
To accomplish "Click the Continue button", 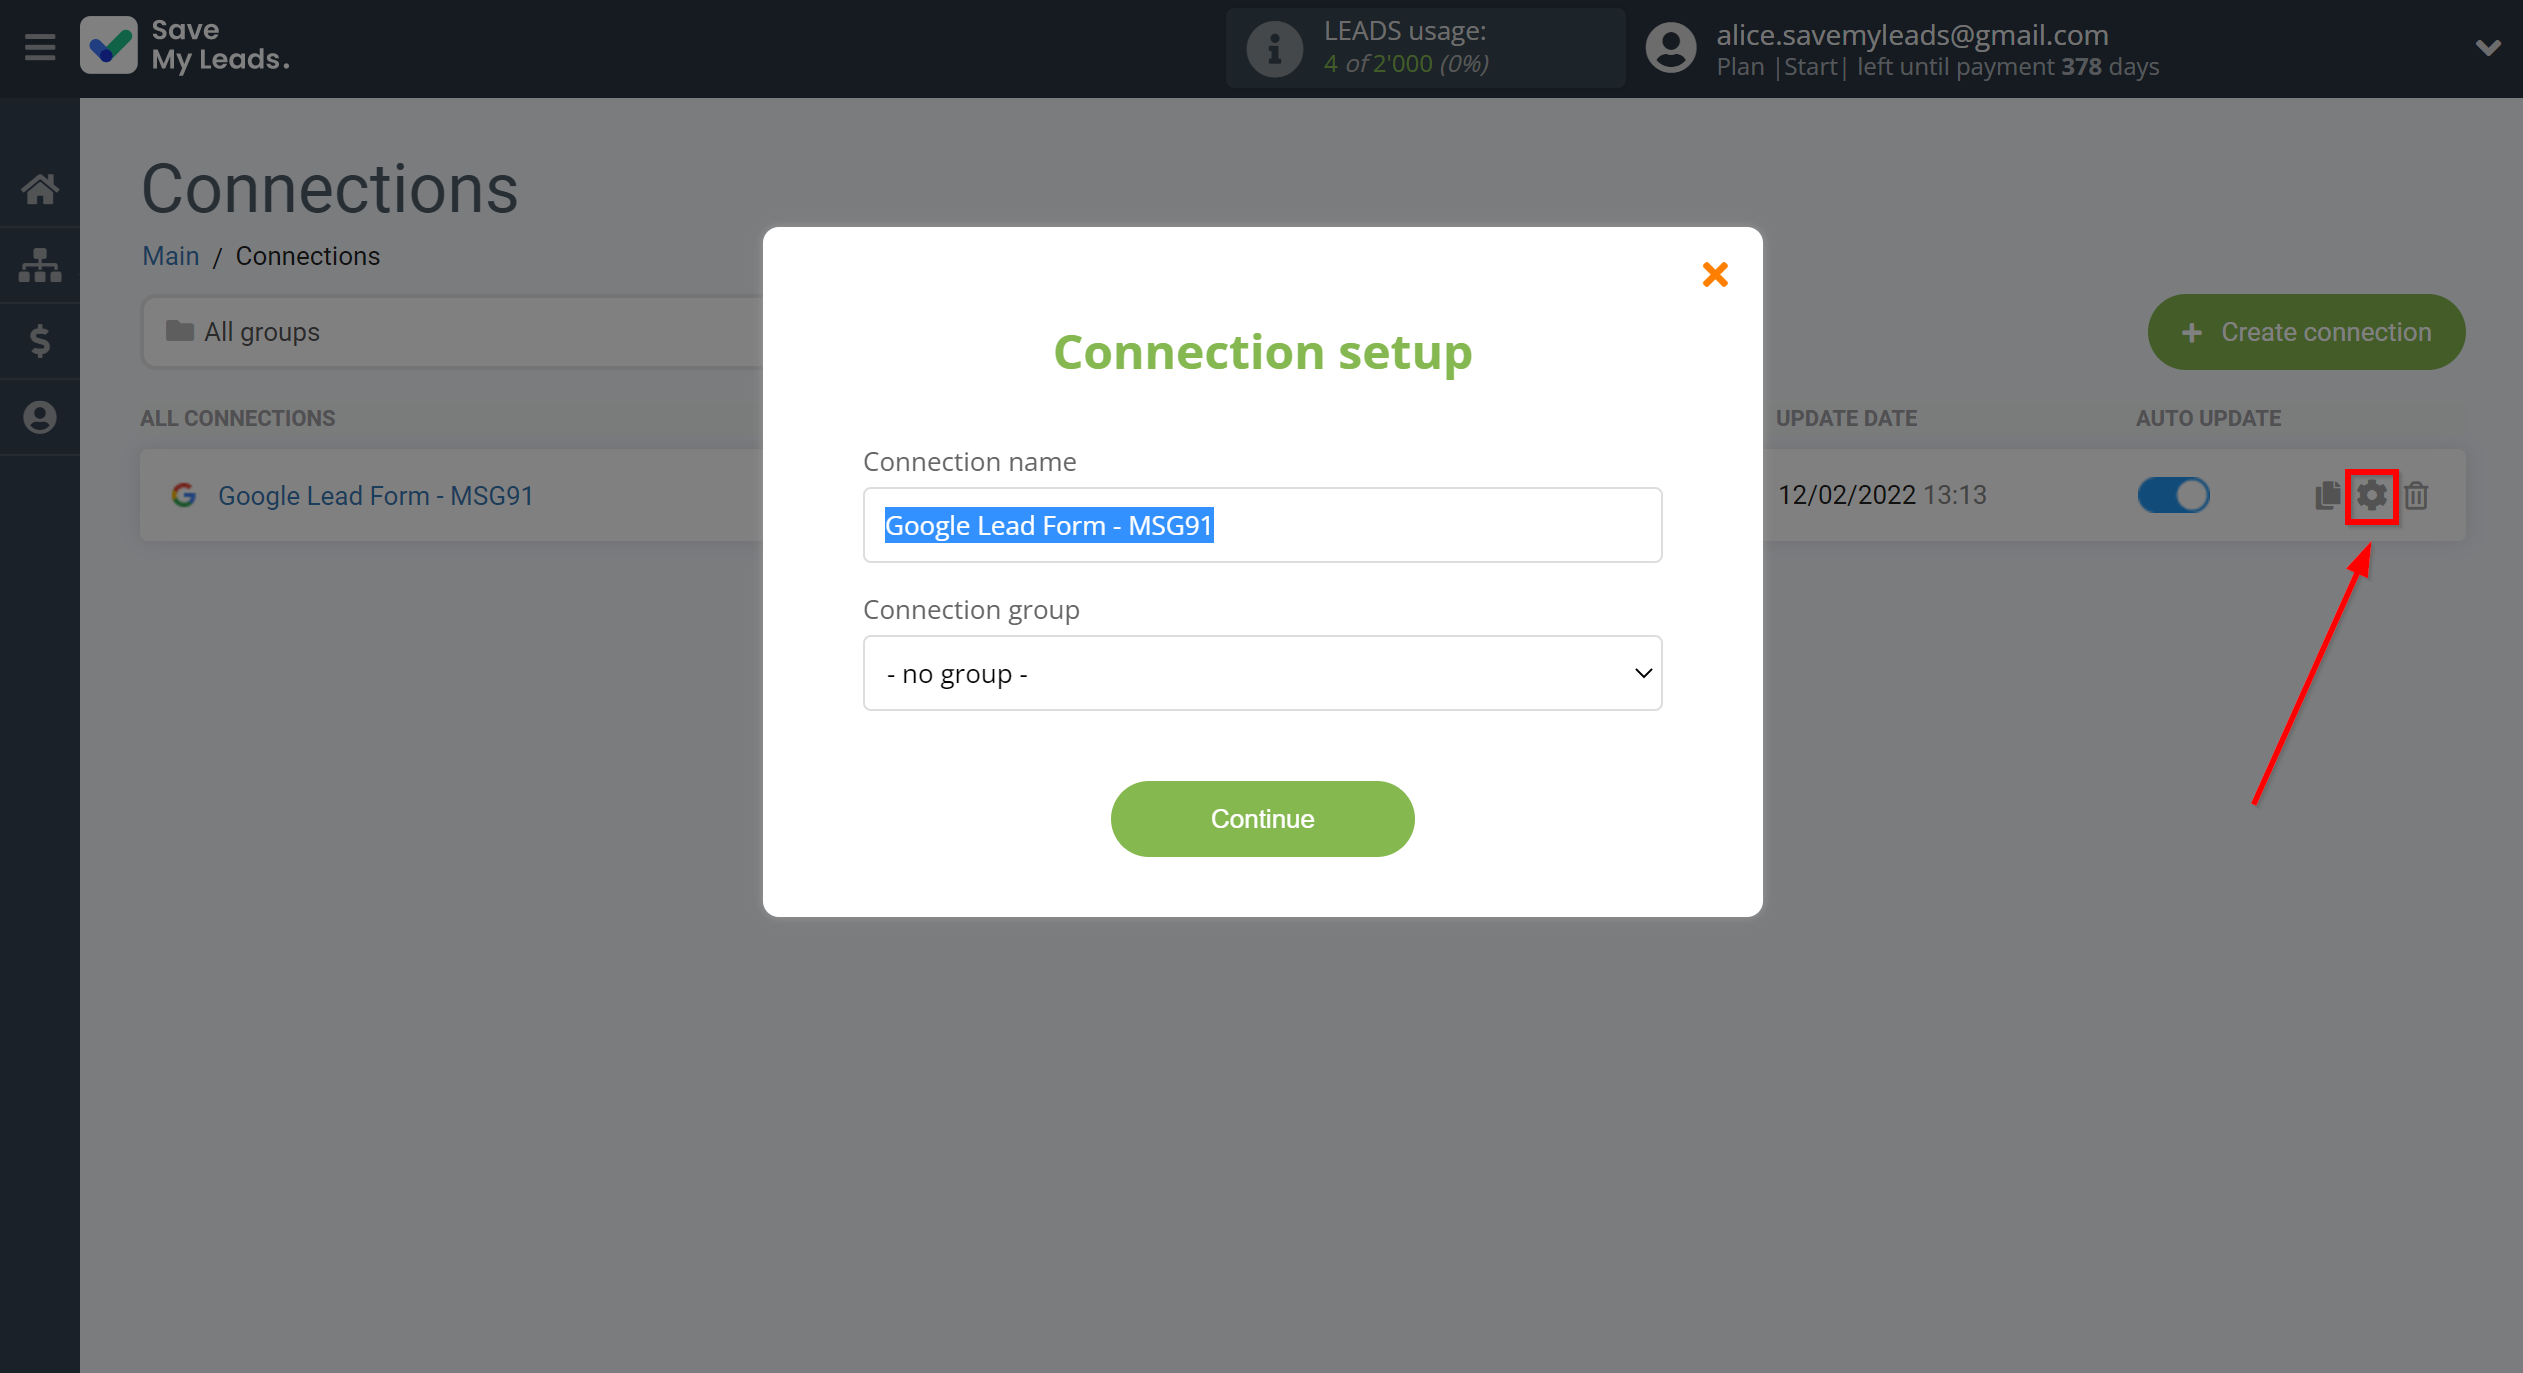I will (1262, 818).
